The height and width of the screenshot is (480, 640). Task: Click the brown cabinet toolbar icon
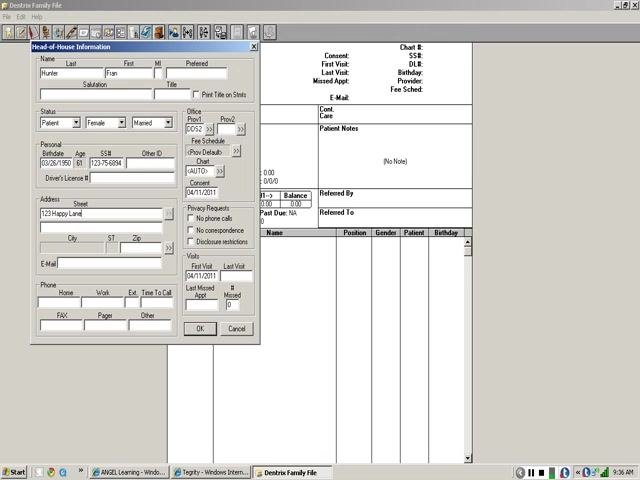click(159, 32)
